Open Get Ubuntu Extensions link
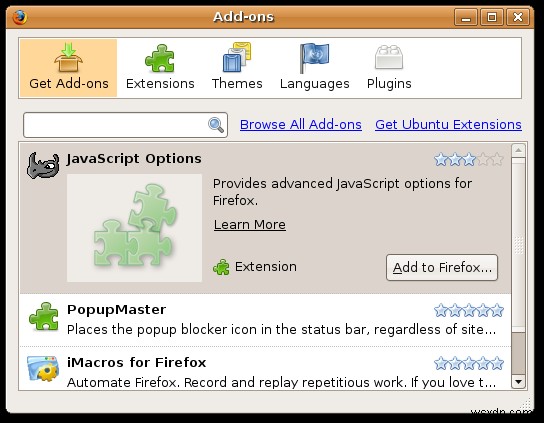 448,125
